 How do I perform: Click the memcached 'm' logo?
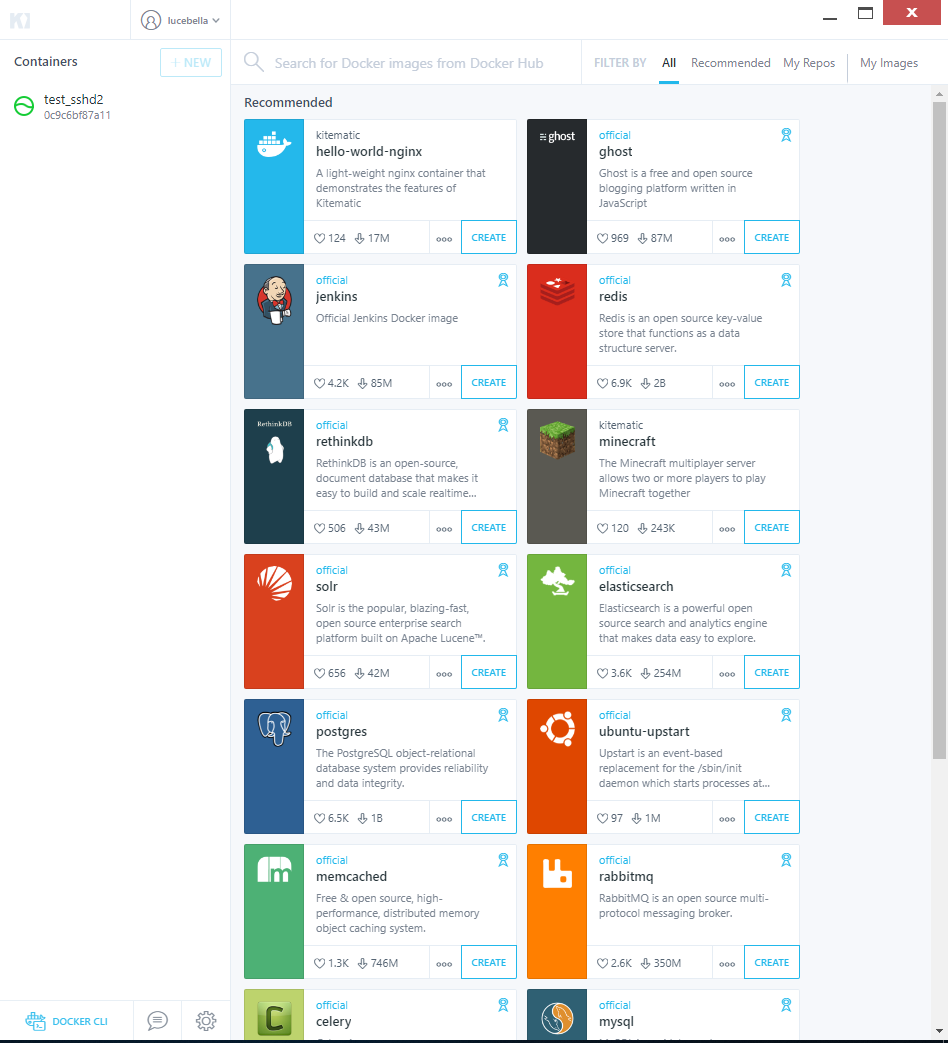274,869
